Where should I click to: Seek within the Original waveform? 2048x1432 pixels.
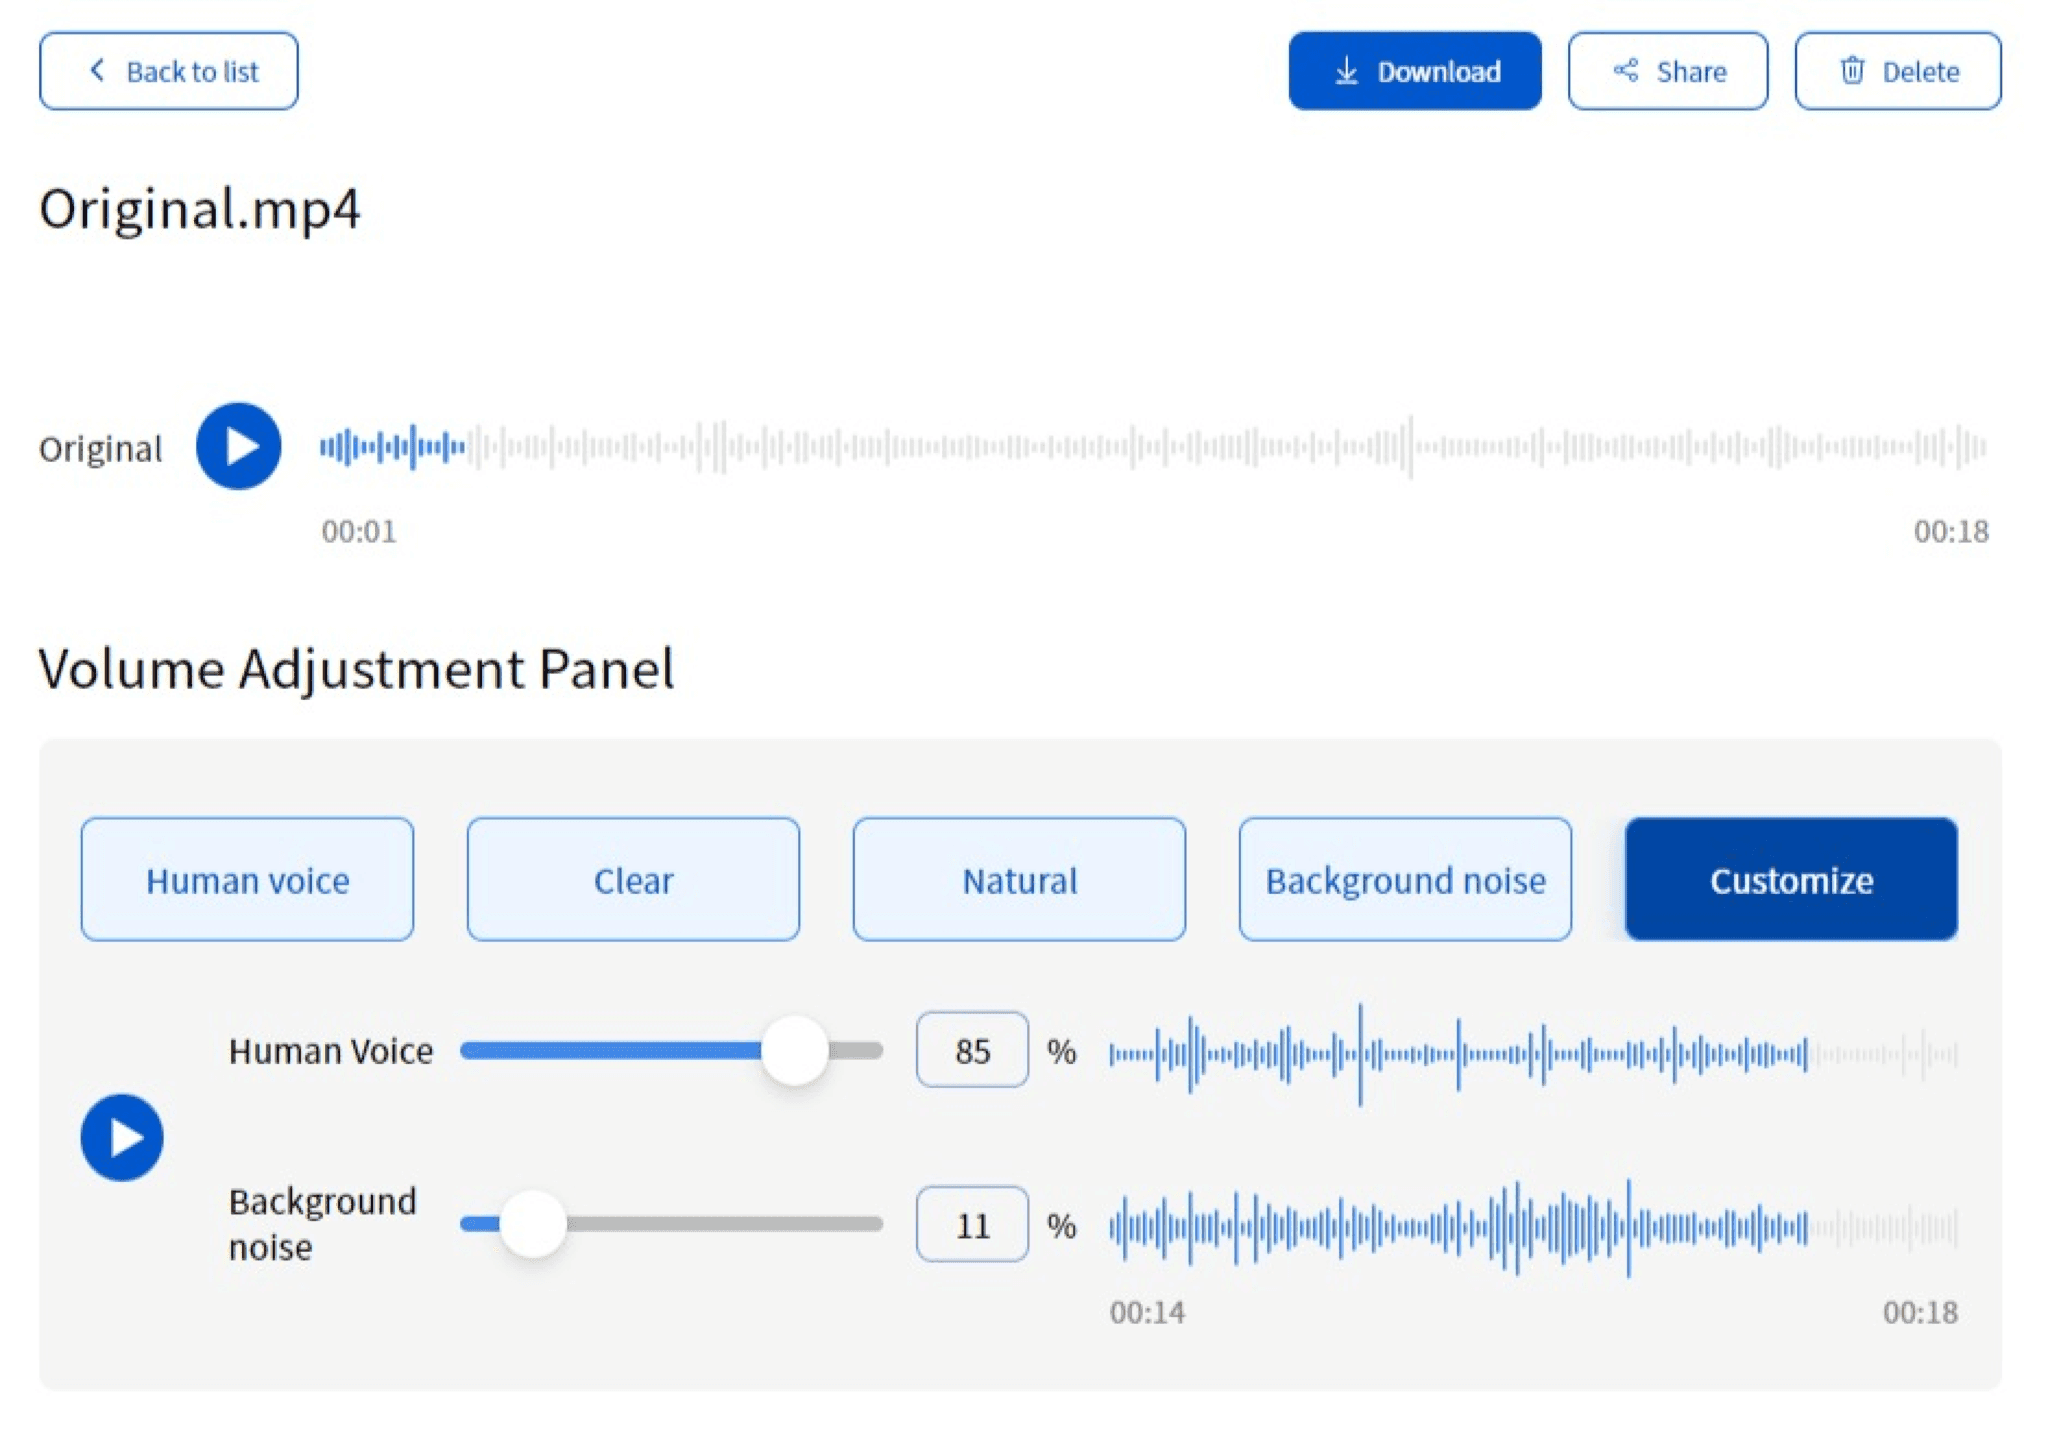[x=1153, y=446]
